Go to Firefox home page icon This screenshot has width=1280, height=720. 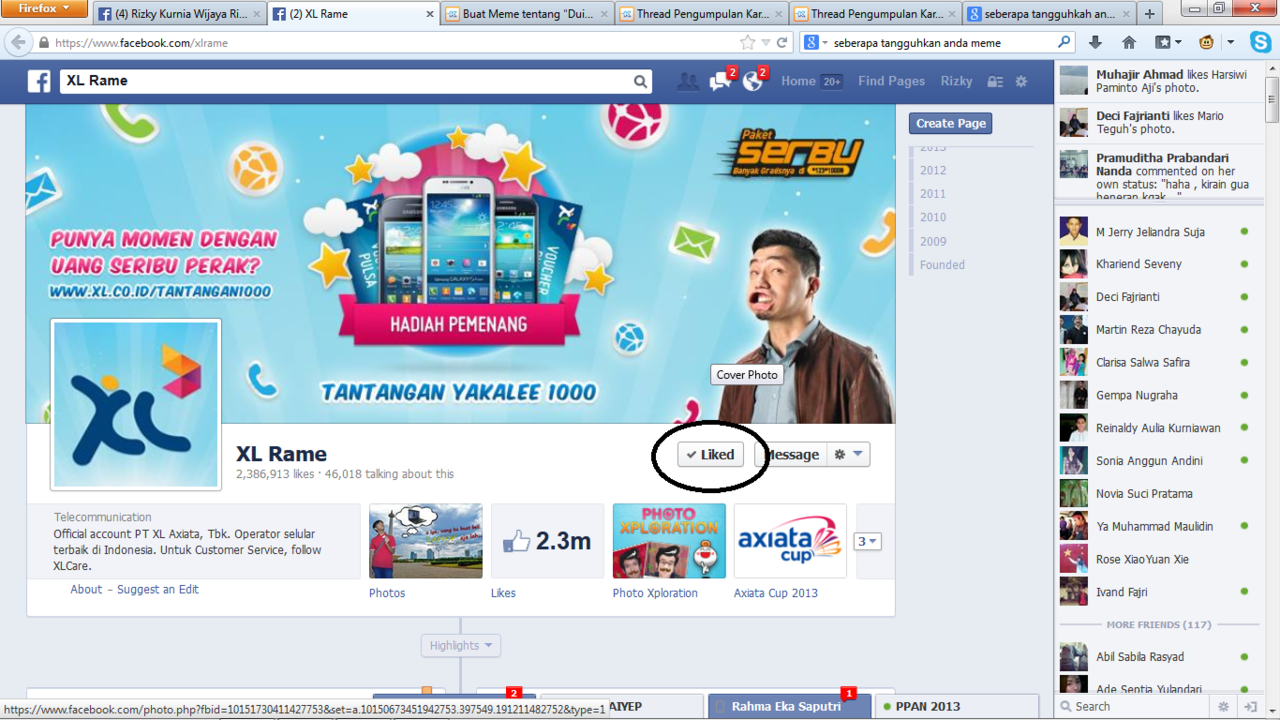[x=1129, y=42]
